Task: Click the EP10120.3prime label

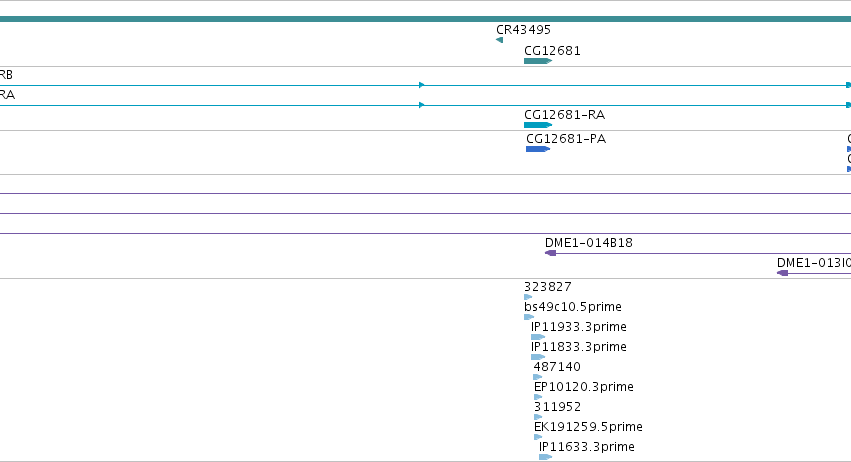Action: coord(583,387)
